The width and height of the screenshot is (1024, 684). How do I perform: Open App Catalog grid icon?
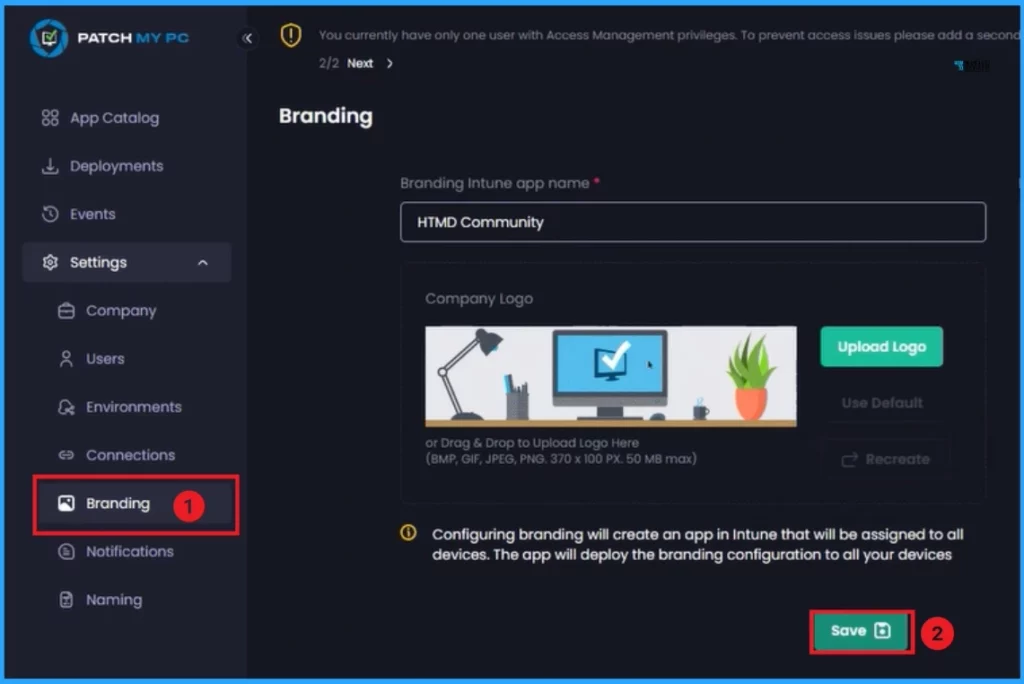[50, 118]
